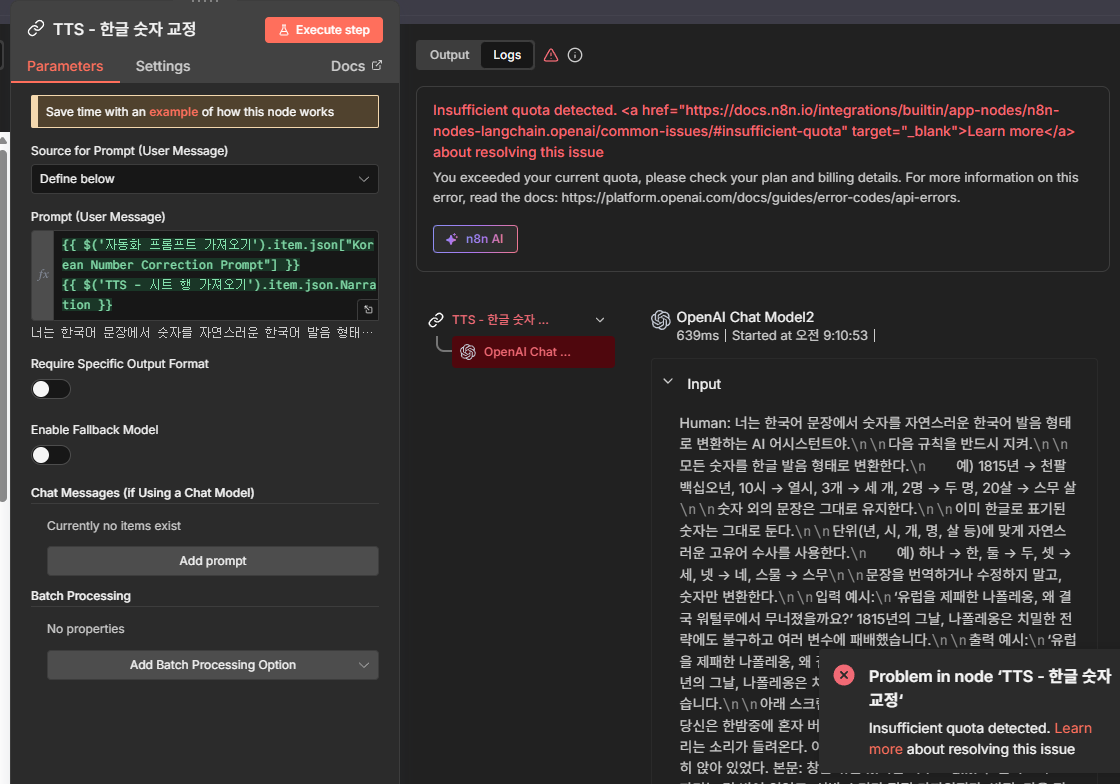Open the Settings tab
The width and height of the screenshot is (1120, 784).
point(163,66)
